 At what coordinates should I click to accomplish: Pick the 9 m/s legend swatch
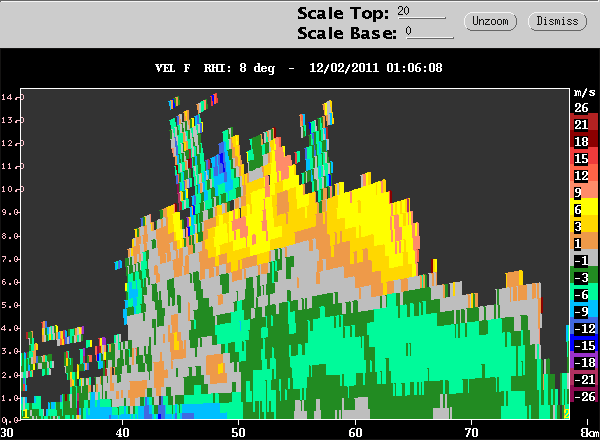click(x=580, y=192)
